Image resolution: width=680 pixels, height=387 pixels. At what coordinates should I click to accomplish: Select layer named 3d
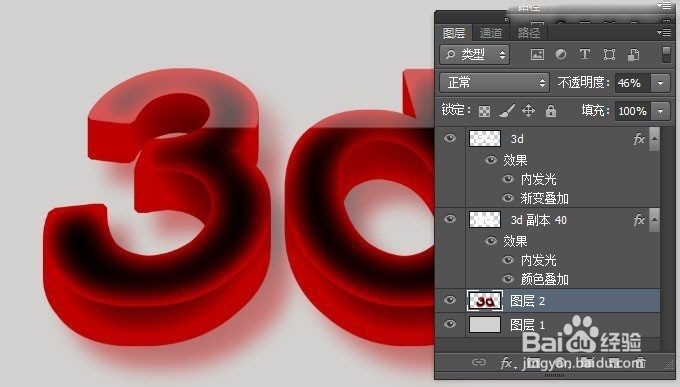click(x=517, y=139)
